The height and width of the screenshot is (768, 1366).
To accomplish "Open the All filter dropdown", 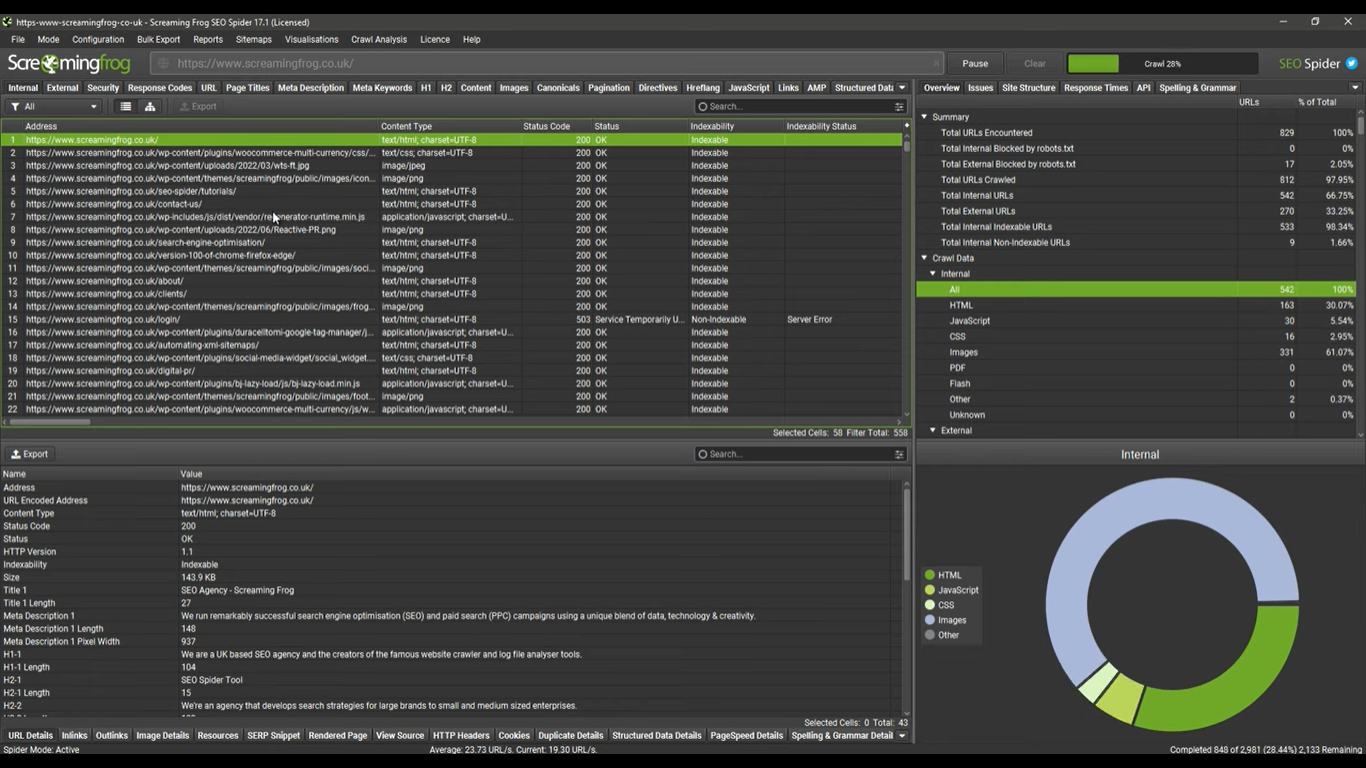I will 54,106.
